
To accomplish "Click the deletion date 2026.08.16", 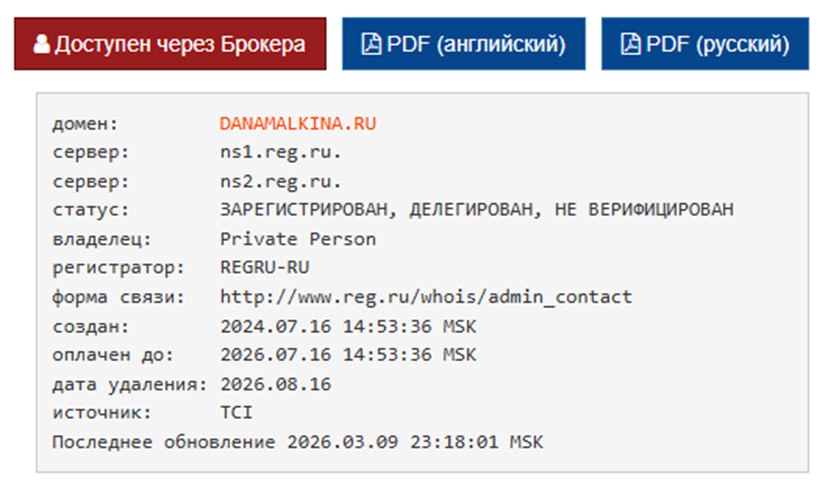I will click(x=275, y=384).
